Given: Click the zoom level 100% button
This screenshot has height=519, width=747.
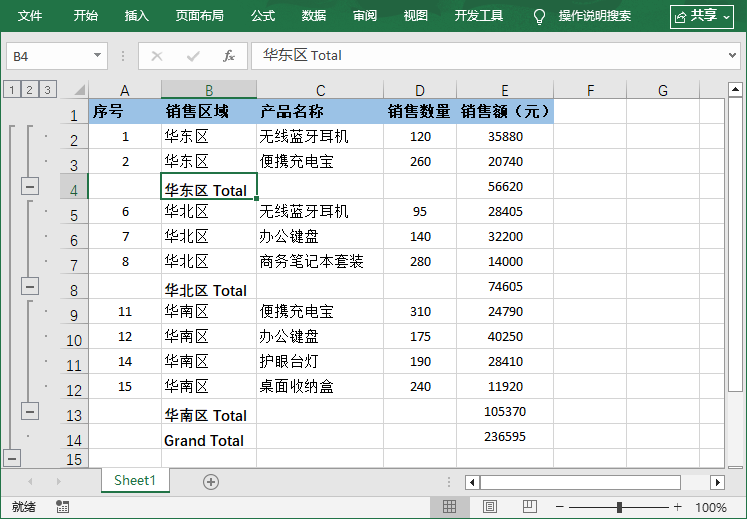Looking at the screenshot, I should 711,507.
